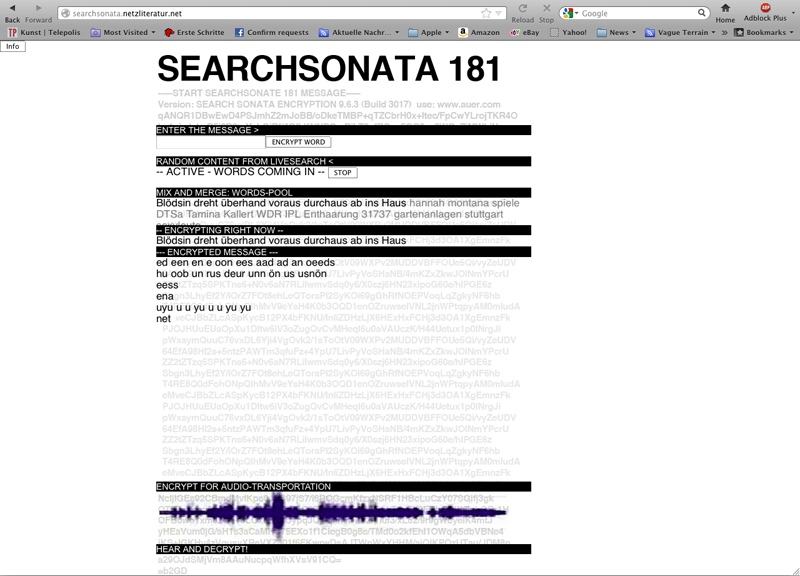Screen dimensions: 800x576
Task: Click the Stop loading icon
Action: click(x=546, y=9)
